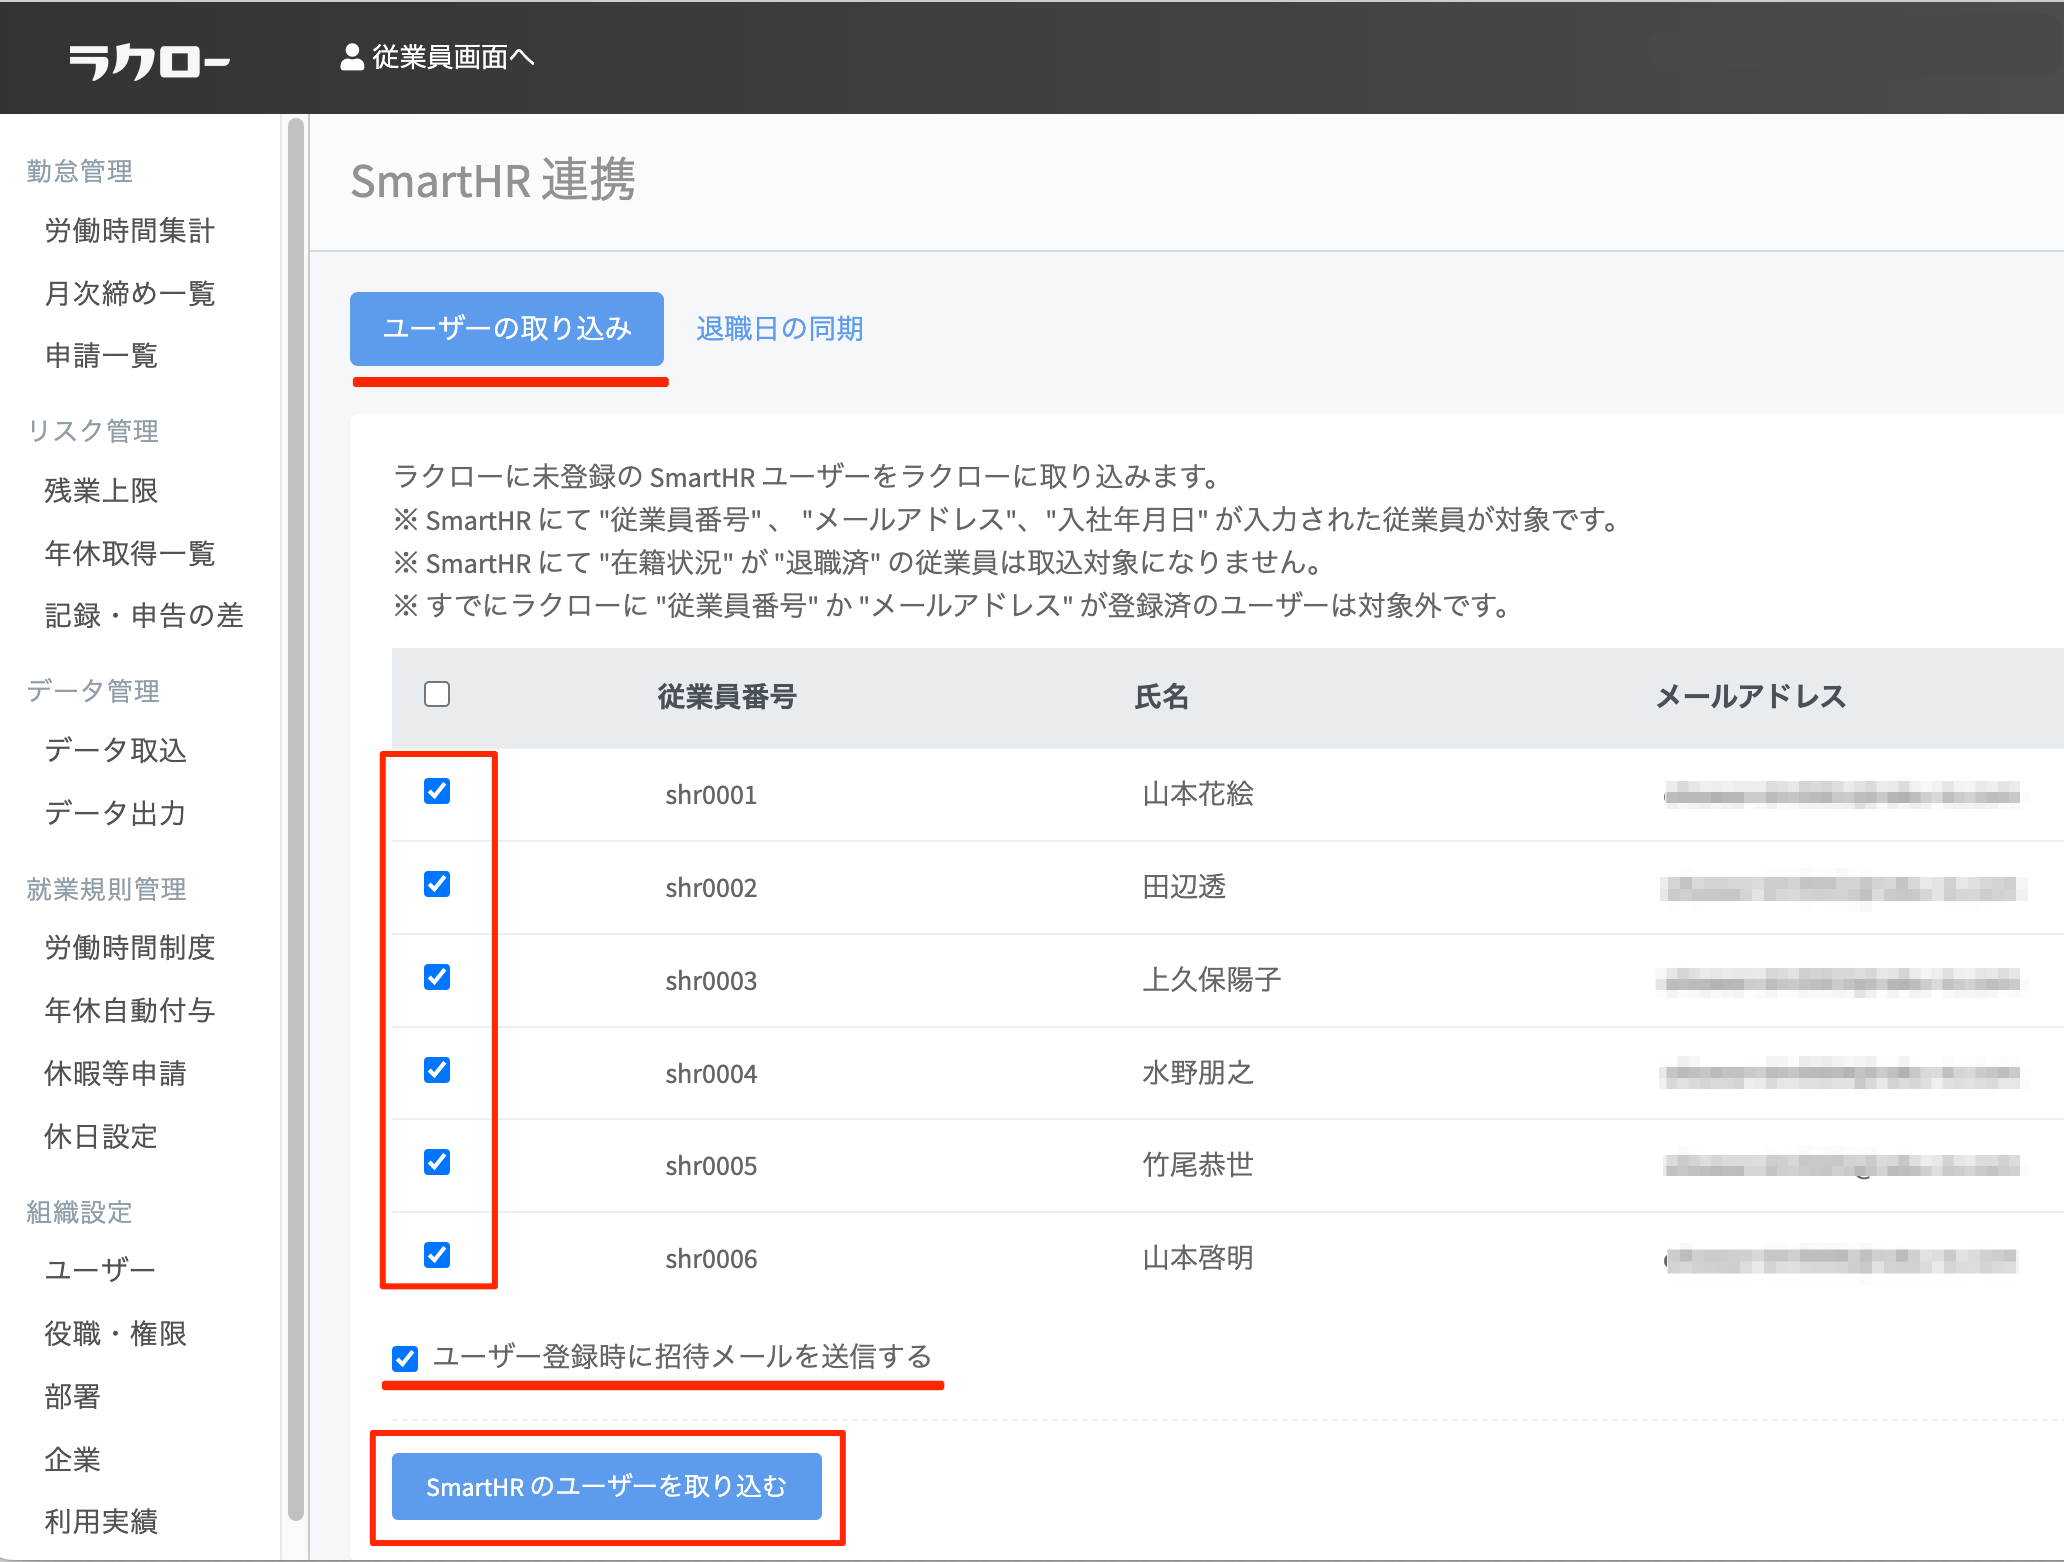Open 休暇等申請 in sidebar
The image size is (2064, 1562).
click(x=116, y=1074)
